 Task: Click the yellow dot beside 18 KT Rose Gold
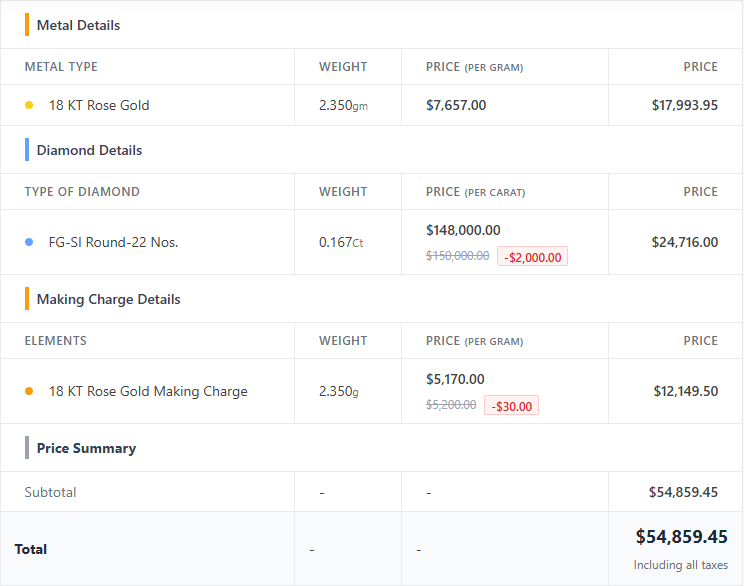pyautogui.click(x=29, y=105)
